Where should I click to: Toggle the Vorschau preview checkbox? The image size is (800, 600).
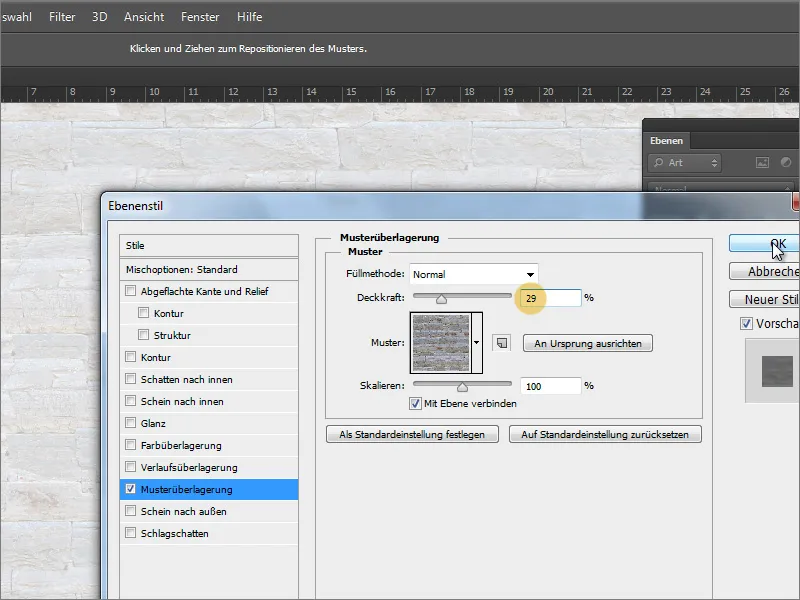tap(746, 323)
